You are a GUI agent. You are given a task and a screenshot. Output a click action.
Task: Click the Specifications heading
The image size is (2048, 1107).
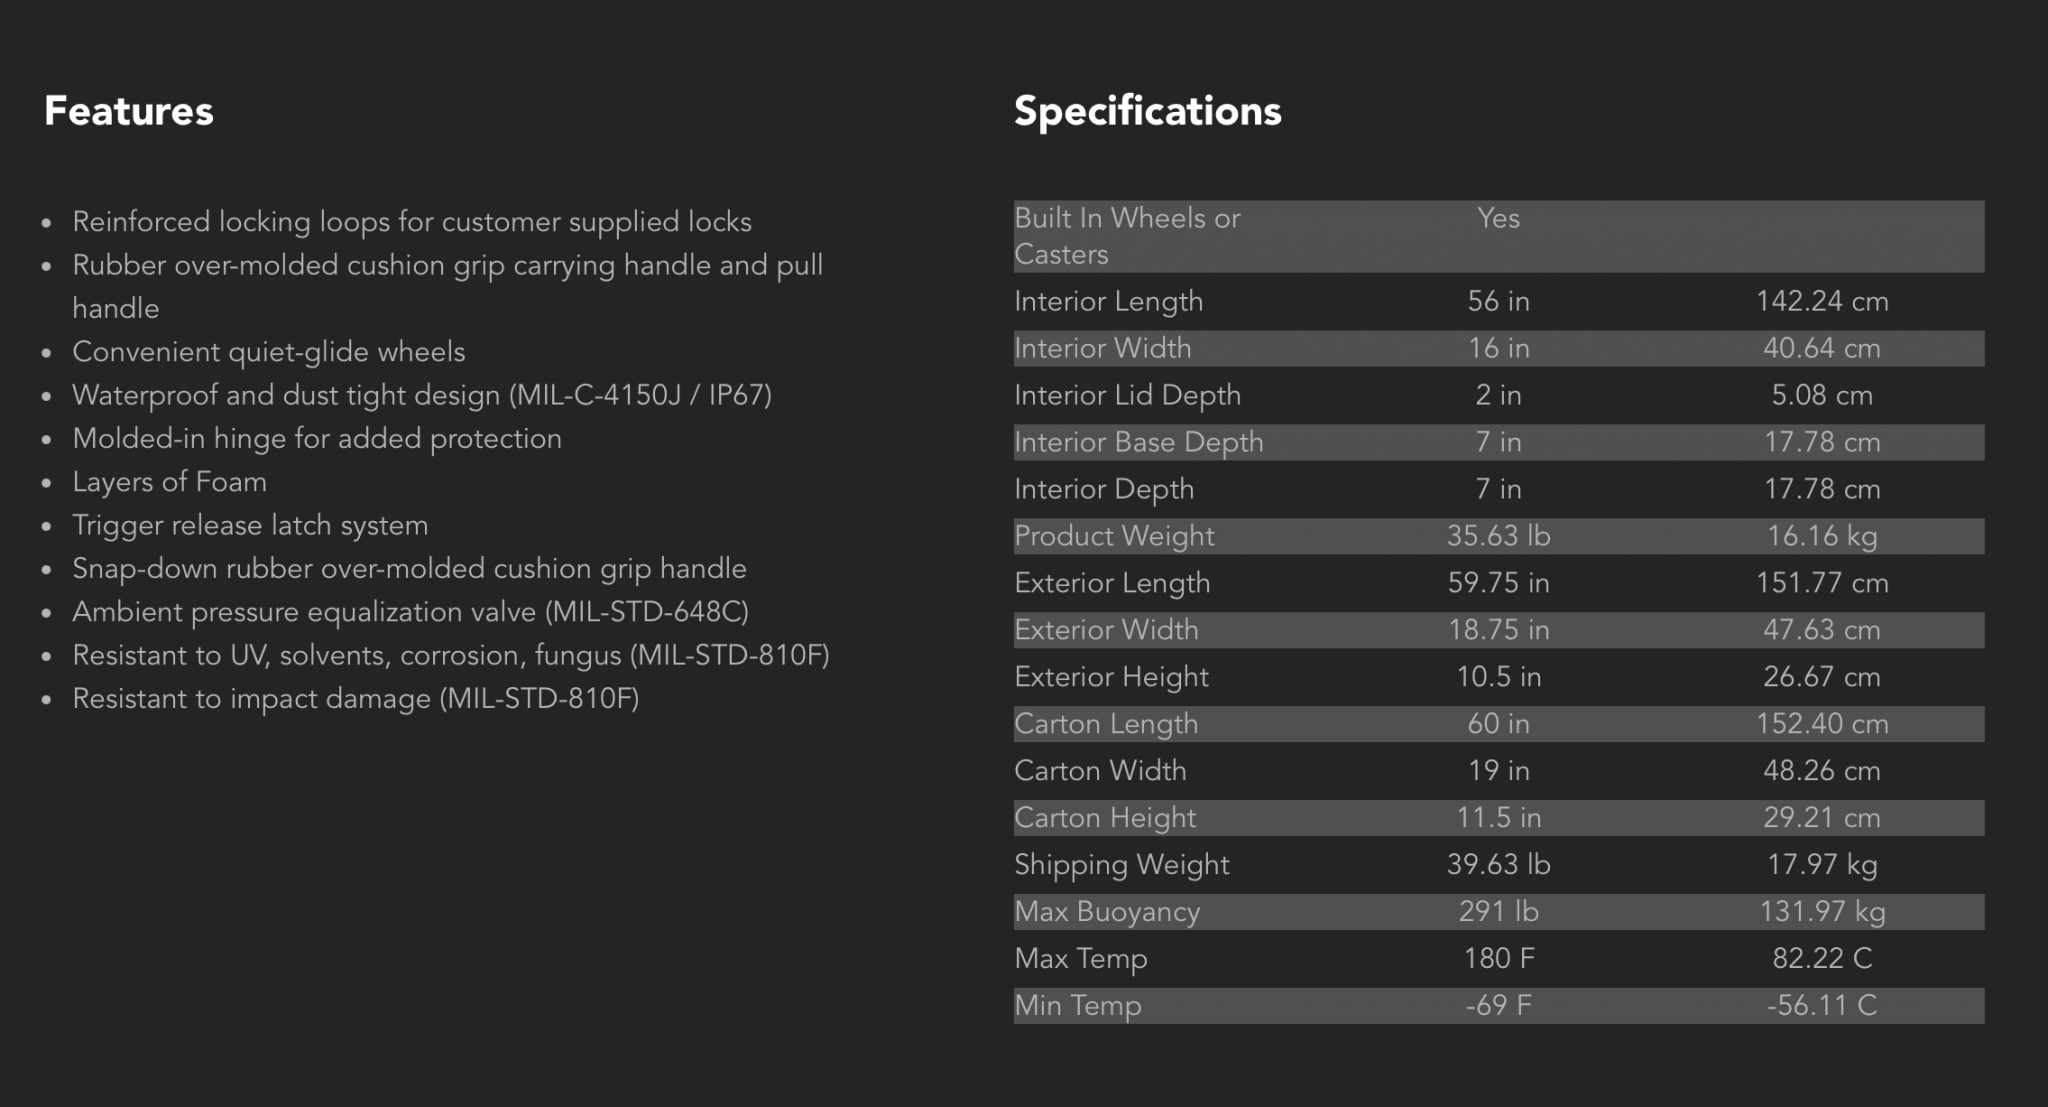[1147, 111]
